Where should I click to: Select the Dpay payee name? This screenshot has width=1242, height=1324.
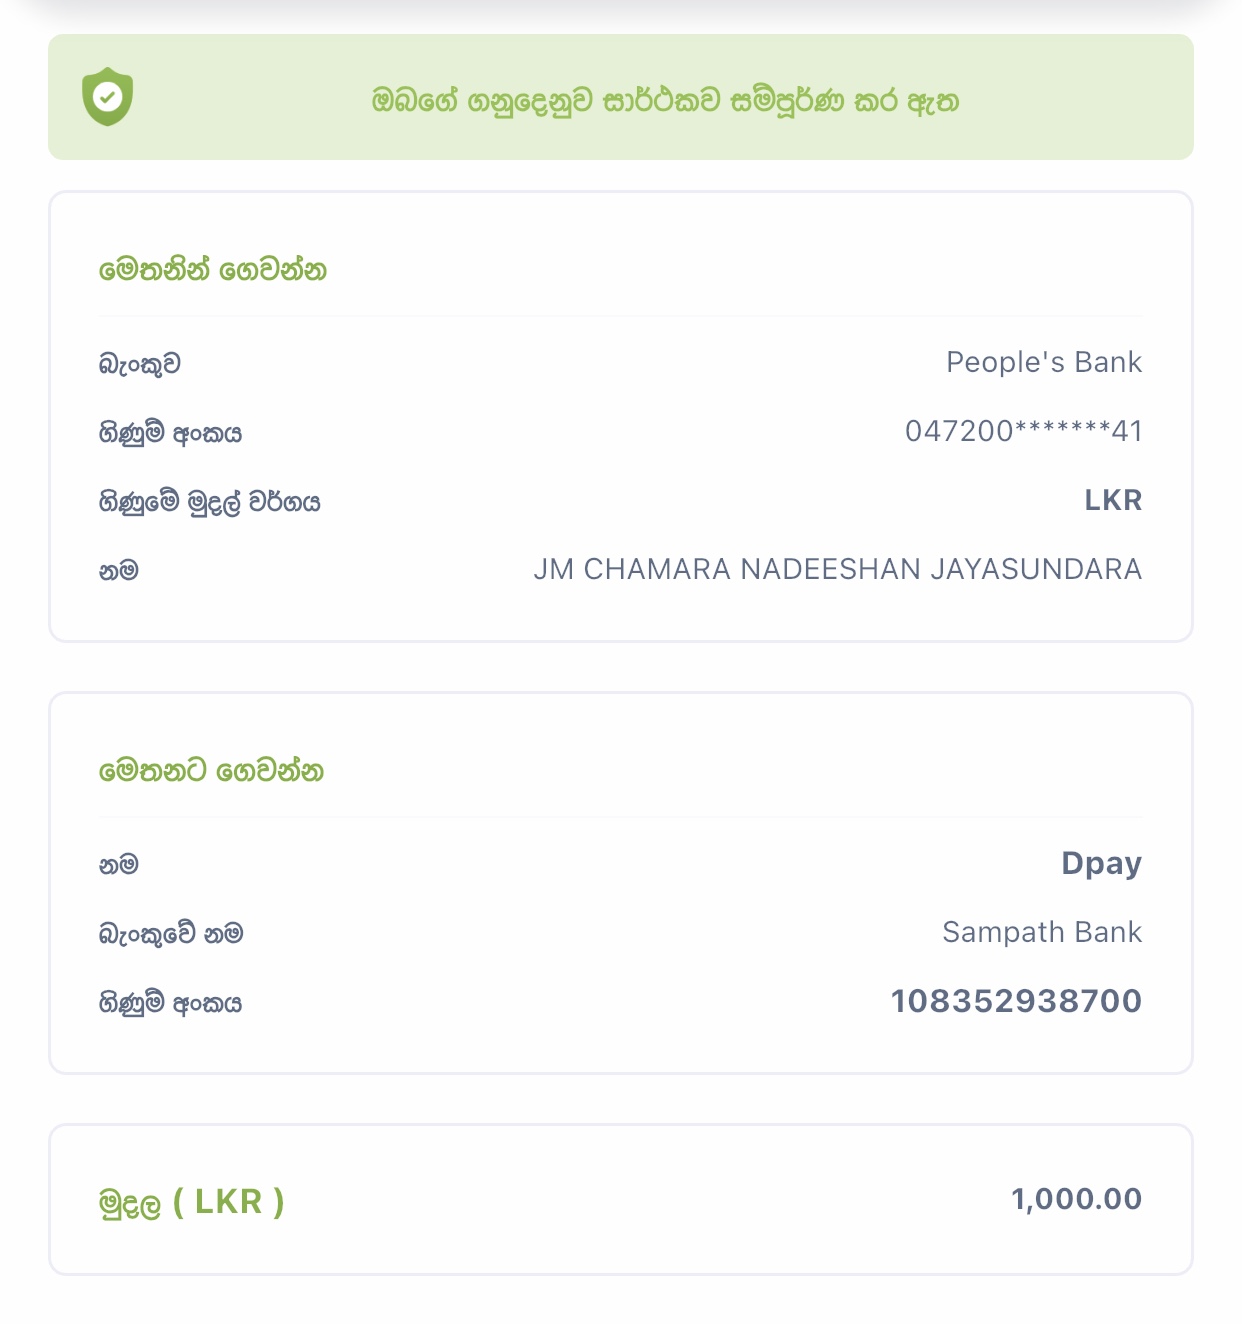point(1101,863)
